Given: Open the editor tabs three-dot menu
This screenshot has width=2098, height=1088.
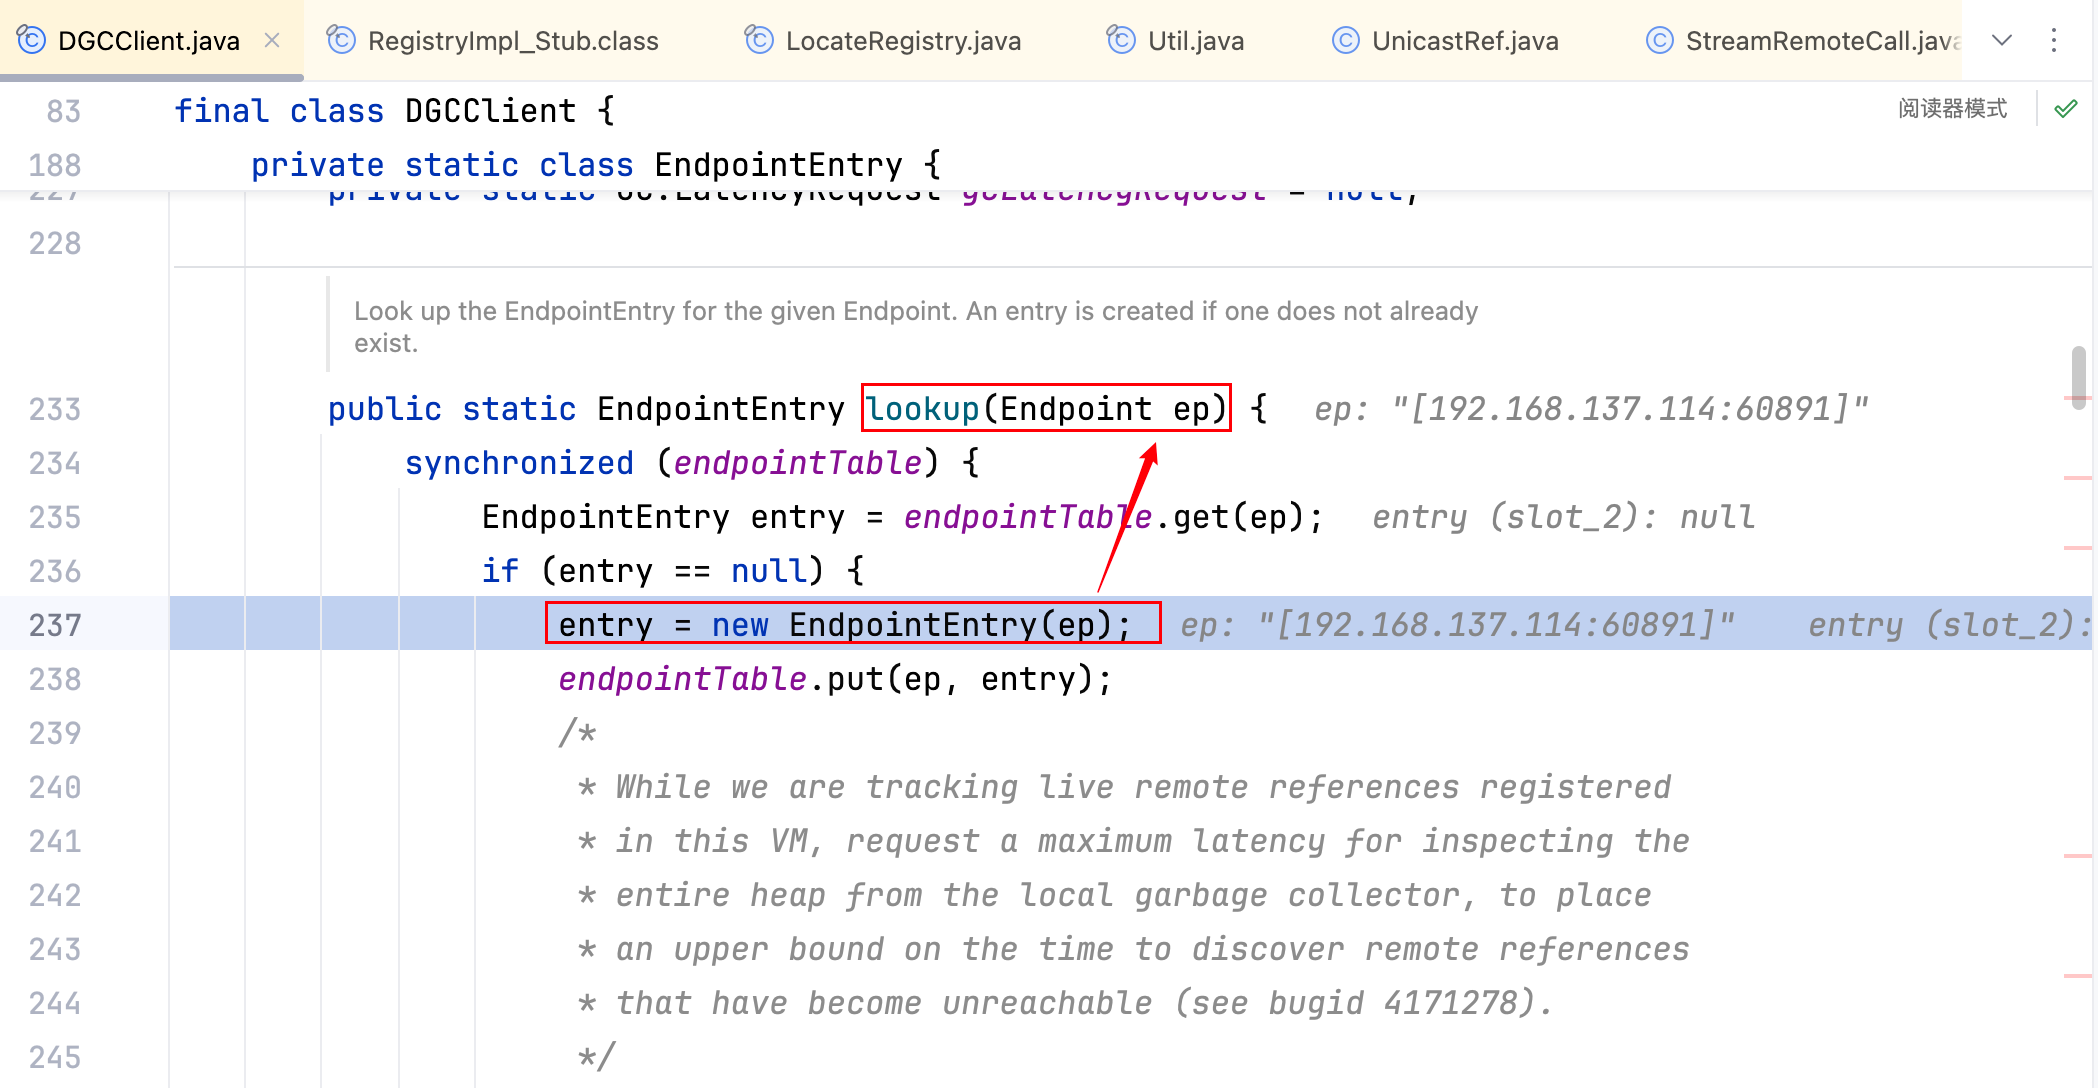Looking at the screenshot, I should coord(2054,40).
